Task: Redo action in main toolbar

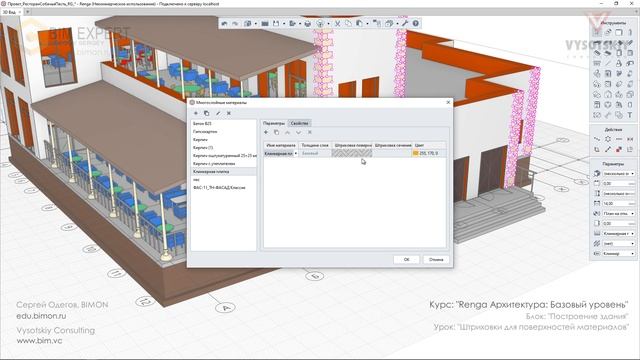Action: pyautogui.click(x=235, y=24)
